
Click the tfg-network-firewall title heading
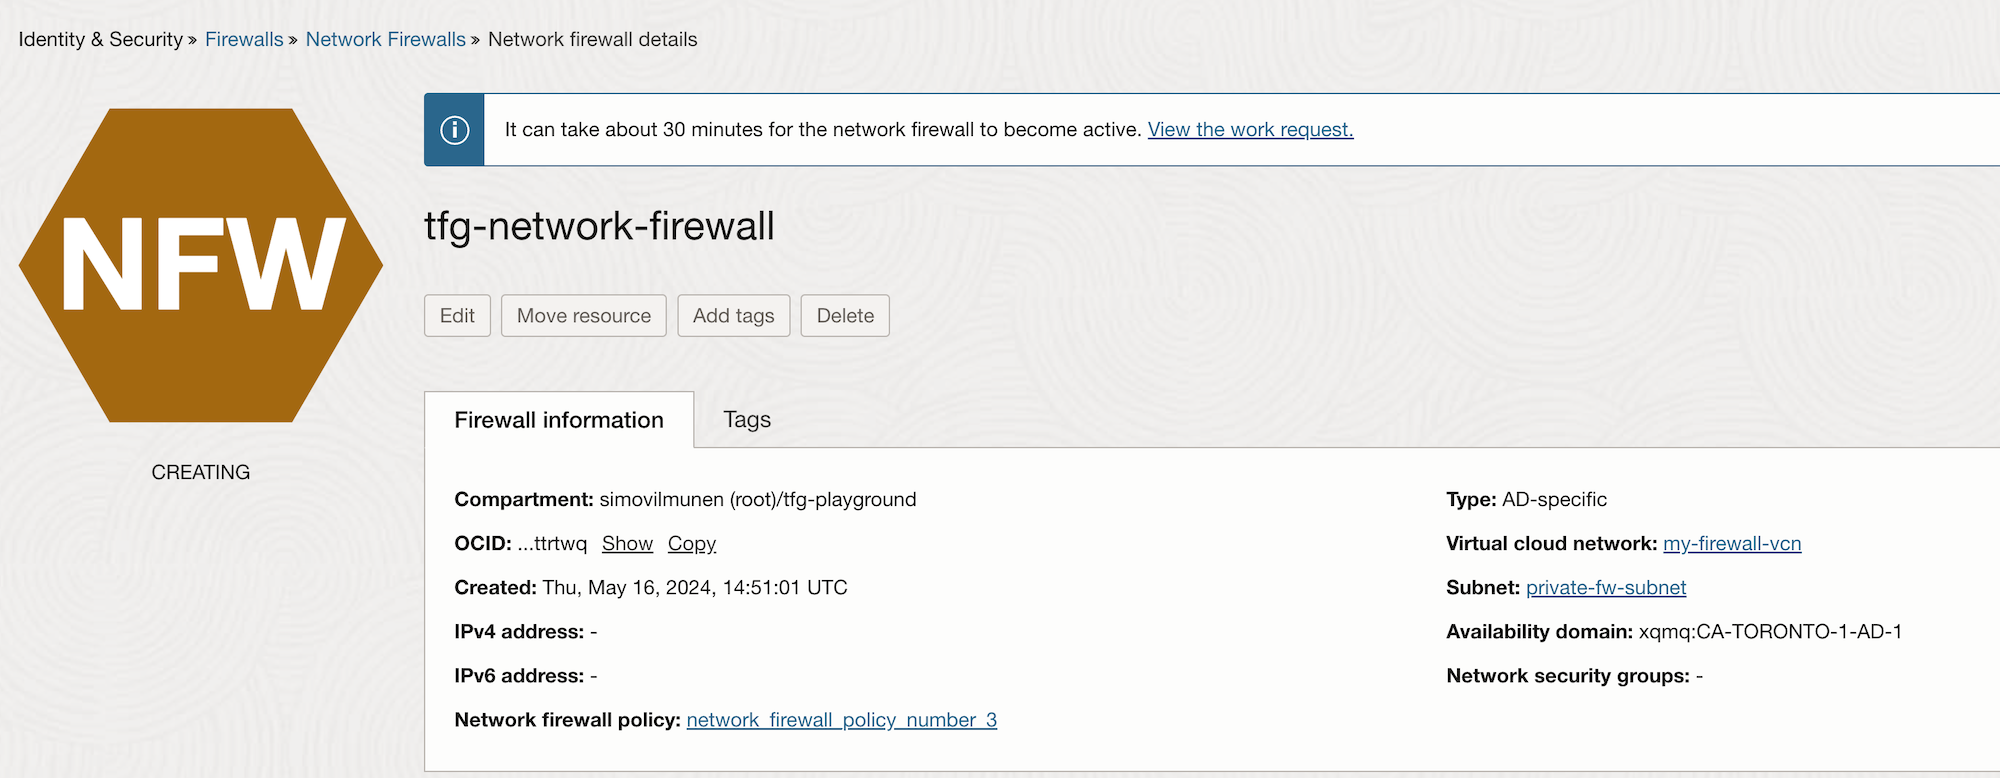(599, 226)
